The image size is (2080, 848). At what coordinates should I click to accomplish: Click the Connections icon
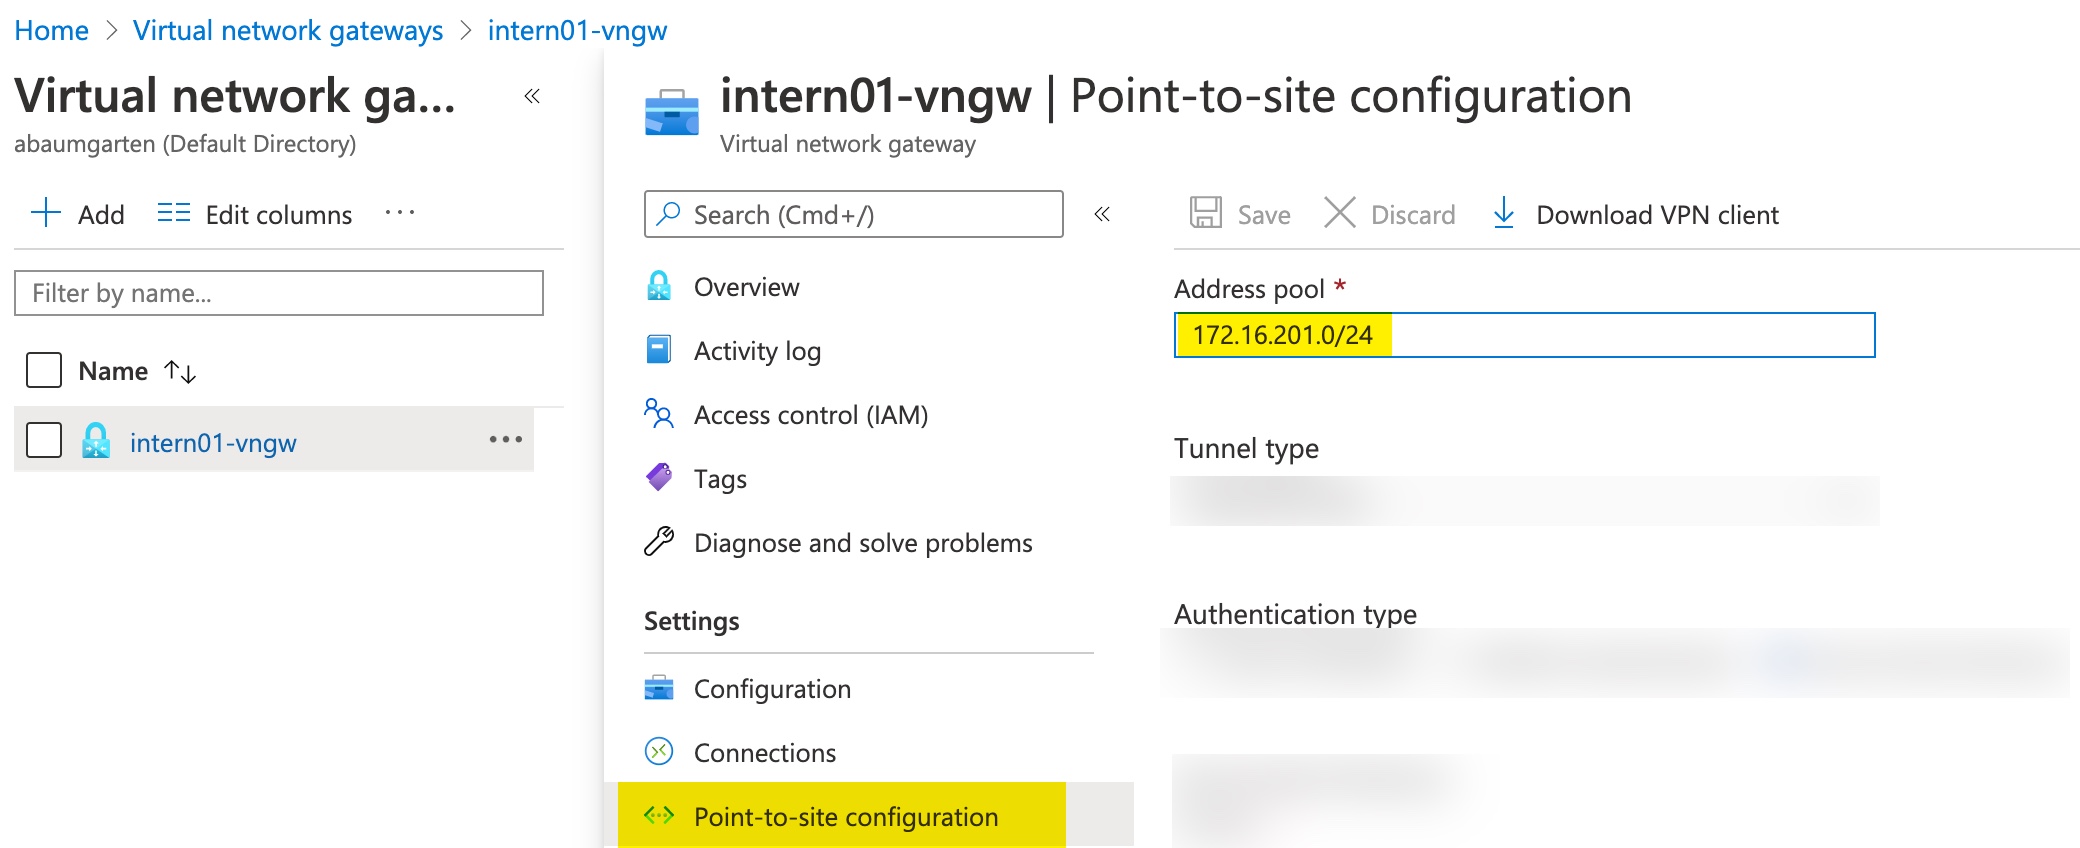(x=660, y=752)
